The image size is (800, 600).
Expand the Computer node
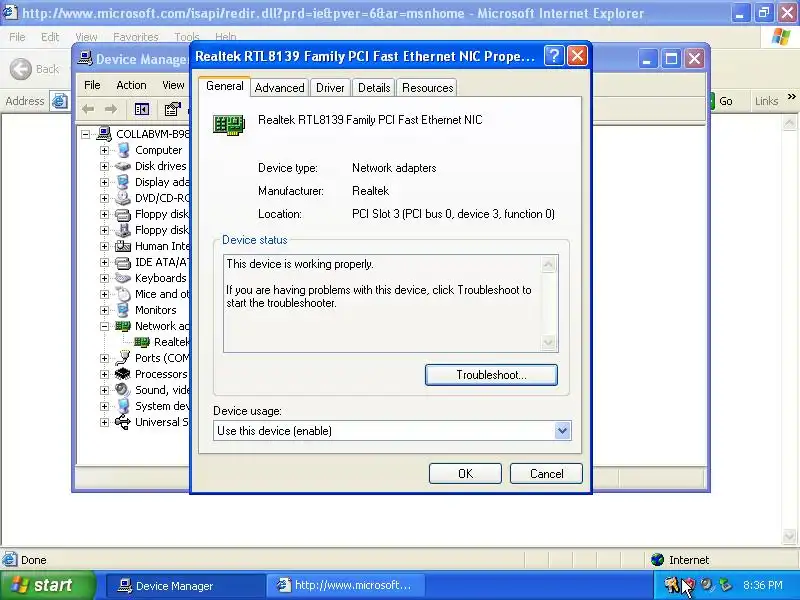pos(105,151)
